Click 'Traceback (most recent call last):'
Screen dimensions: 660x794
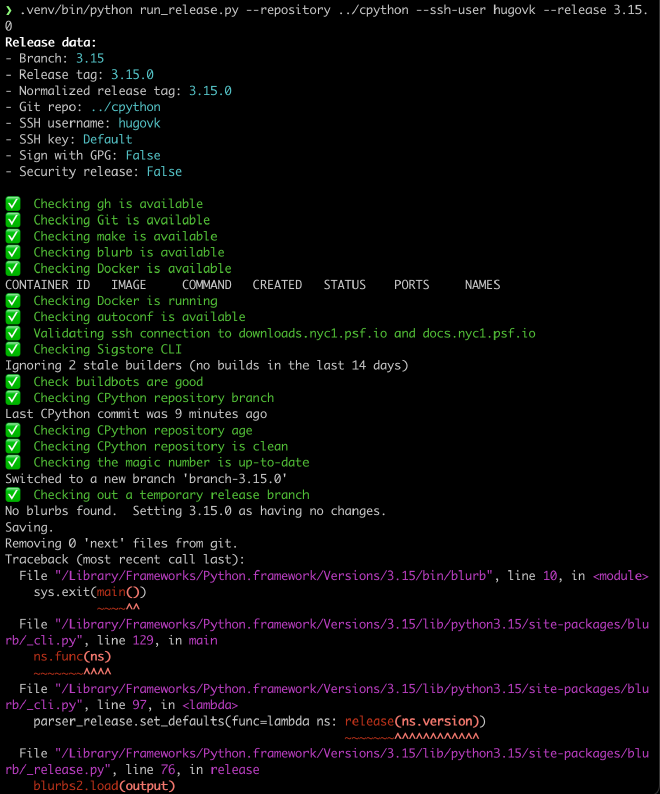pyautogui.click(x=125, y=560)
